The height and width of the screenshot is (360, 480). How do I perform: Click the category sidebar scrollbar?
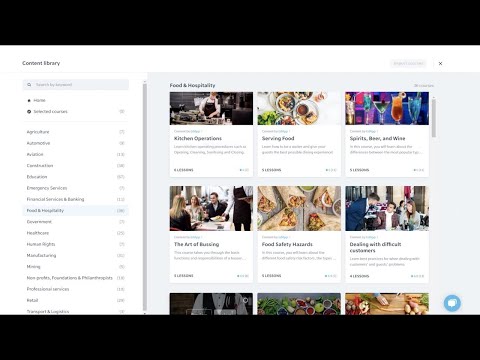[x=145, y=197]
